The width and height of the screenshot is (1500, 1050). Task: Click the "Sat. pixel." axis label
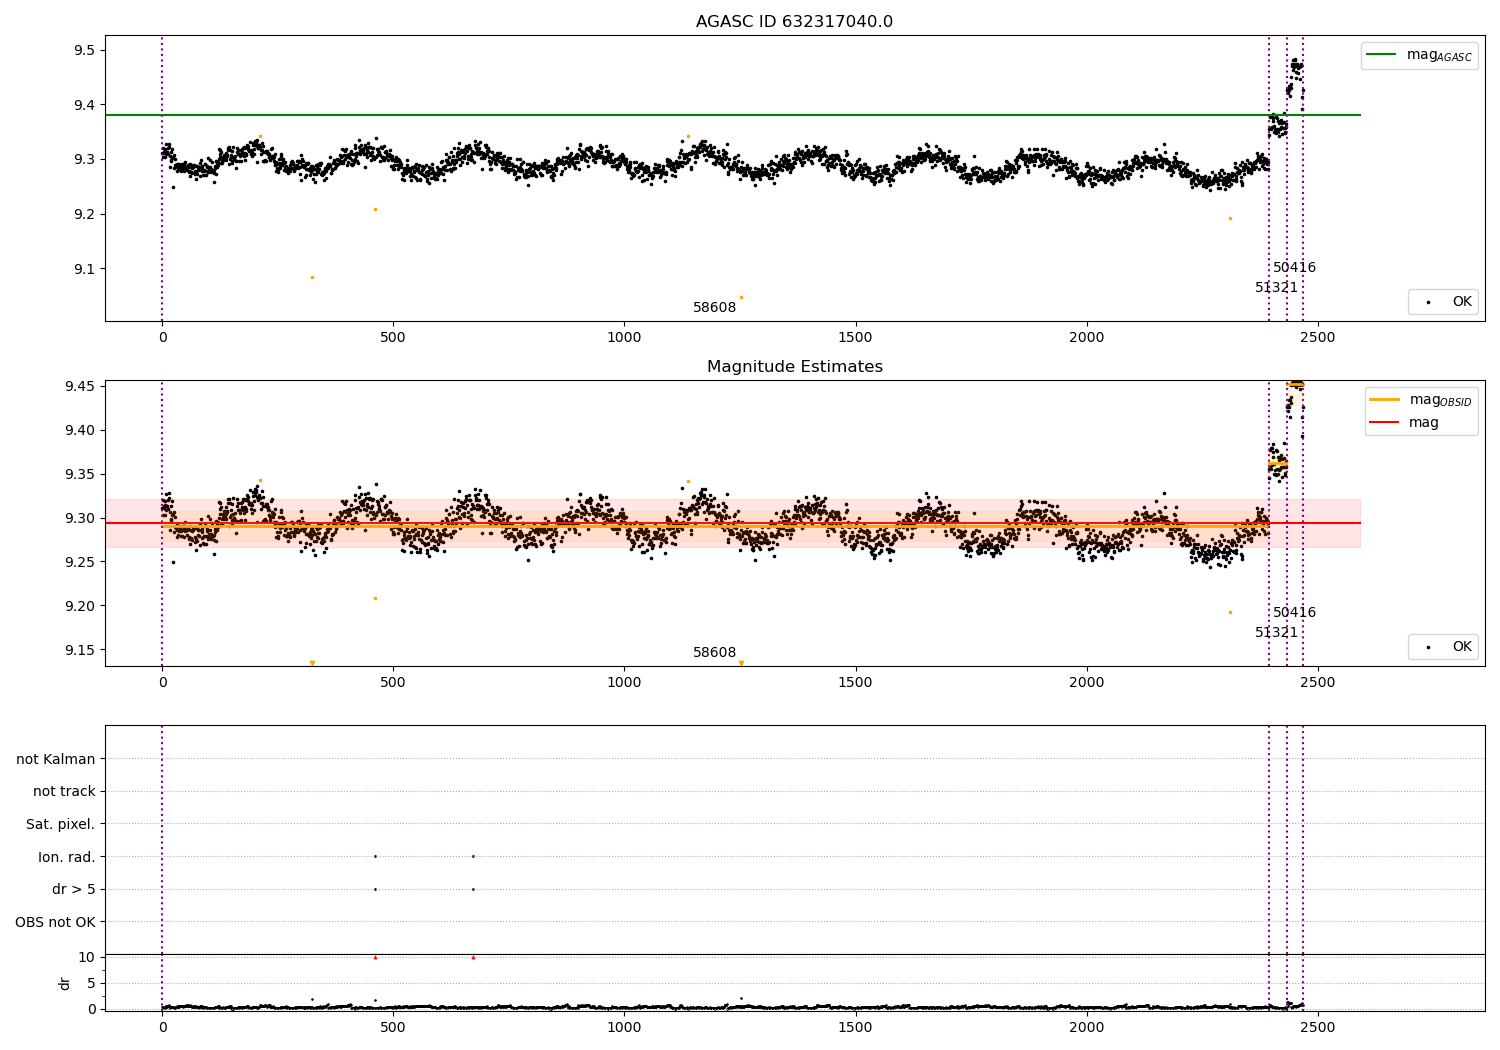coord(61,824)
